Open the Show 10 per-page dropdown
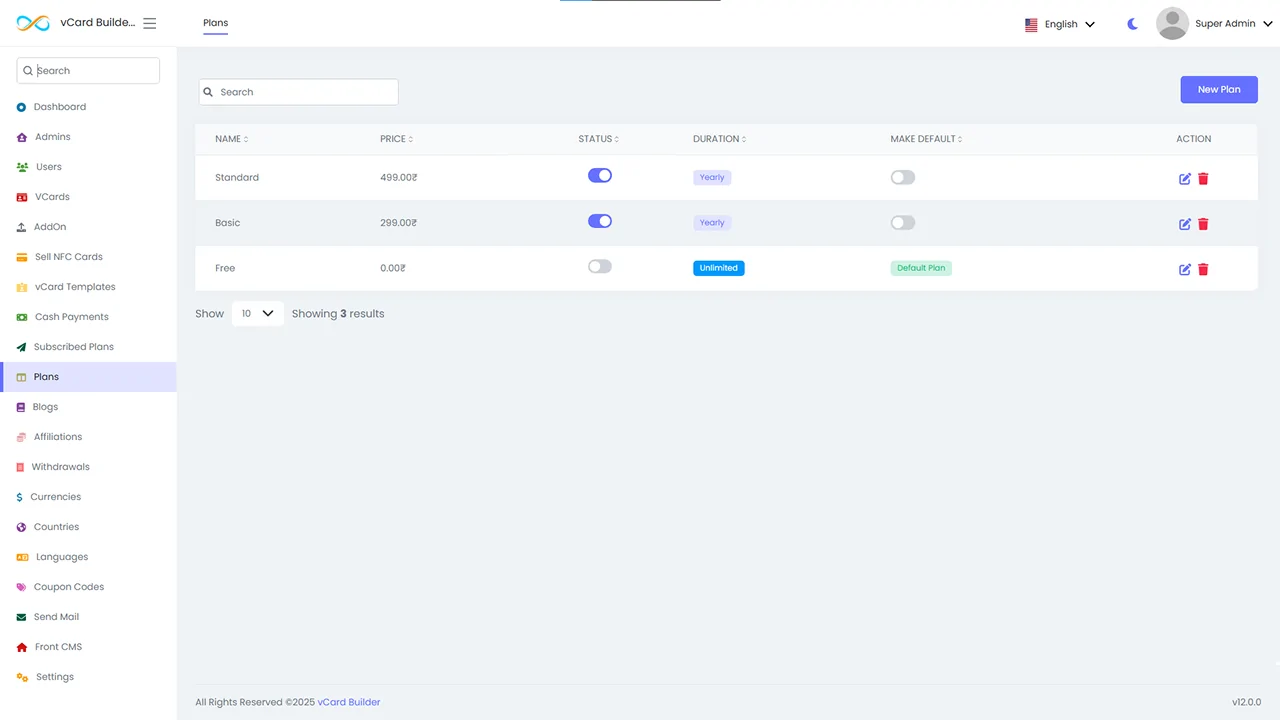 point(257,313)
